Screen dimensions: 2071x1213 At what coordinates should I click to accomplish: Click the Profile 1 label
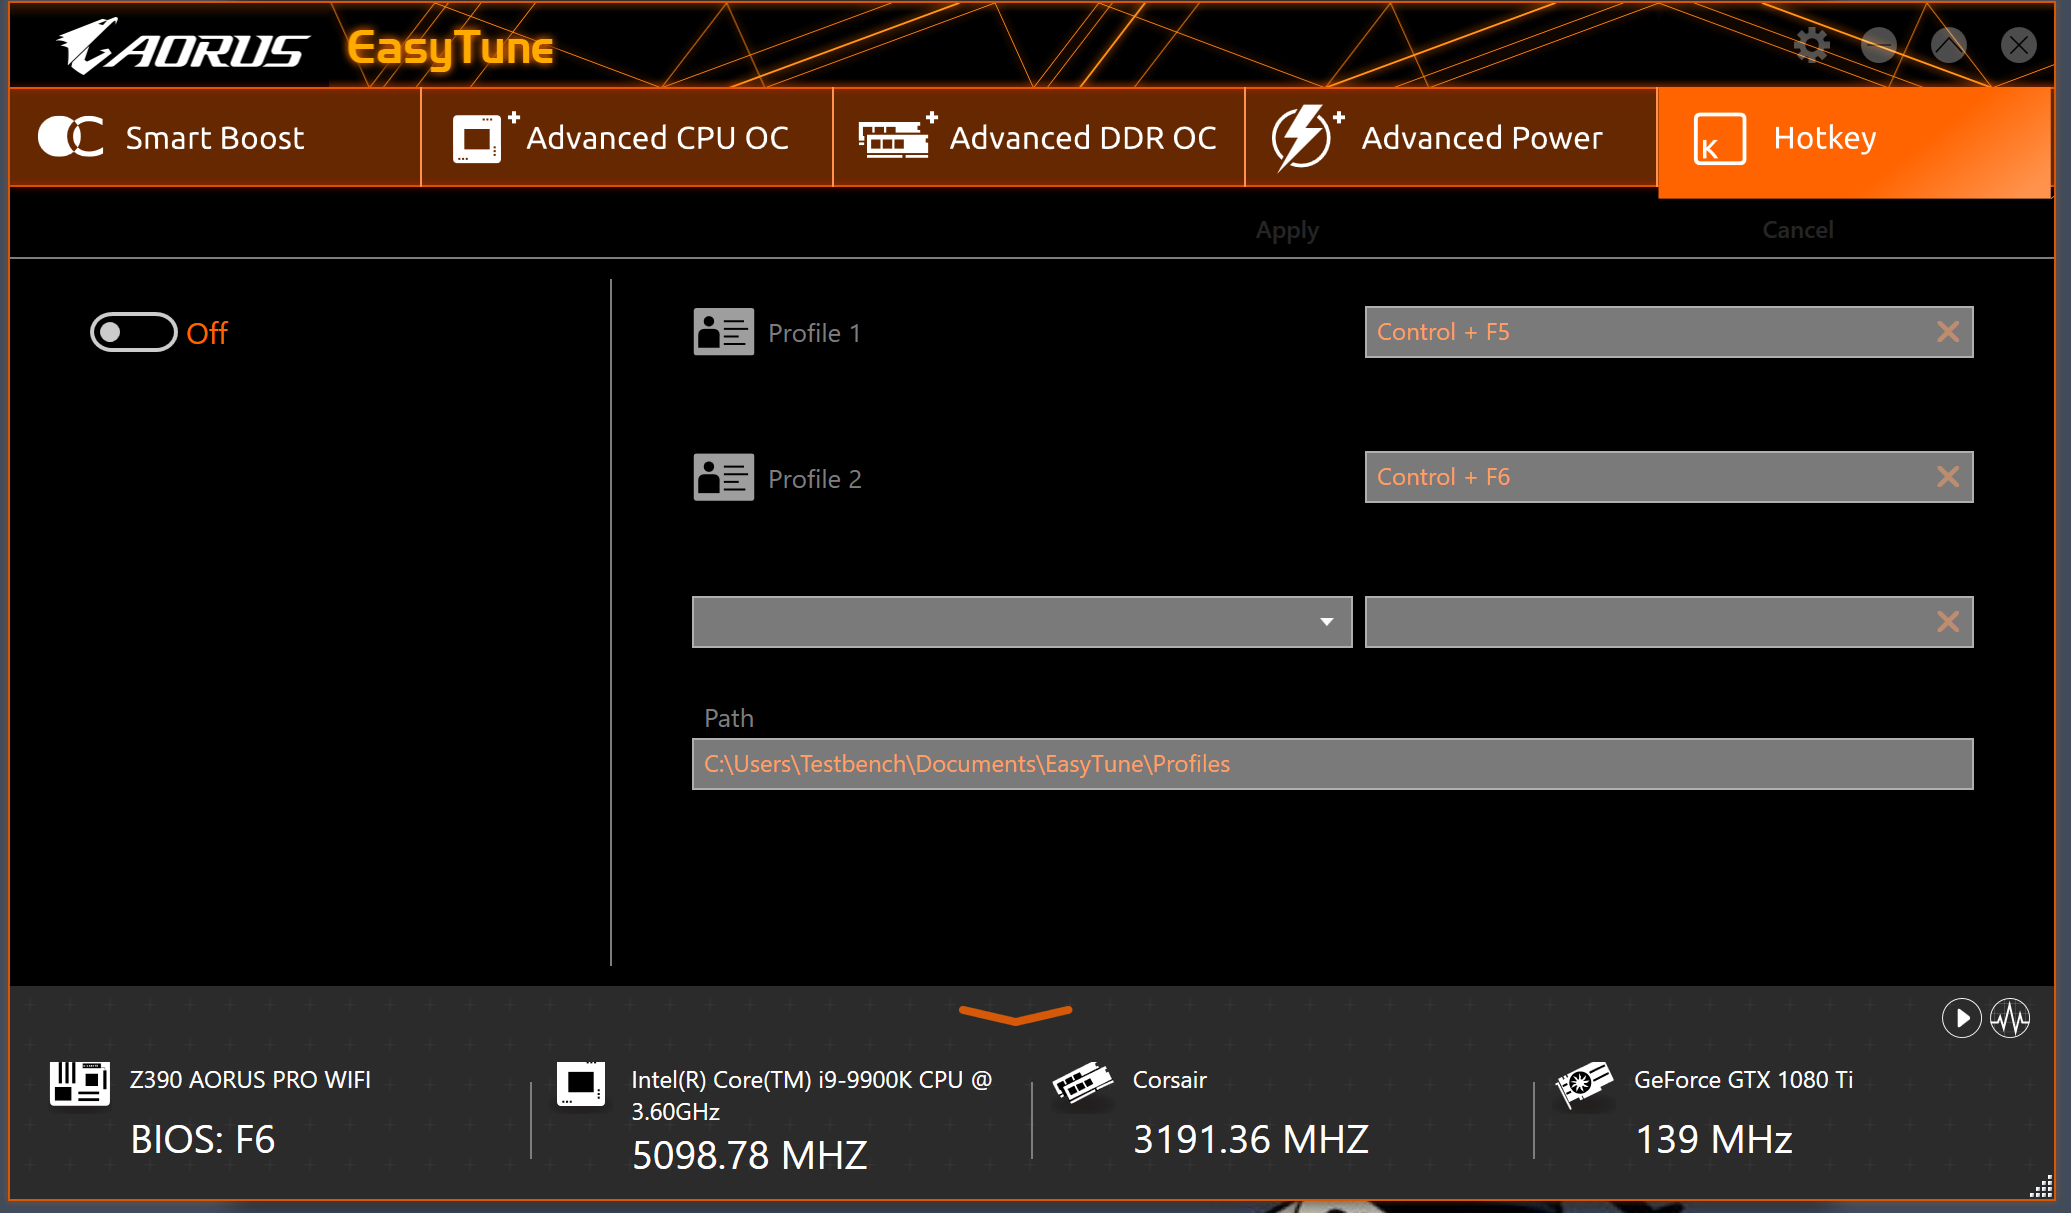coord(814,333)
